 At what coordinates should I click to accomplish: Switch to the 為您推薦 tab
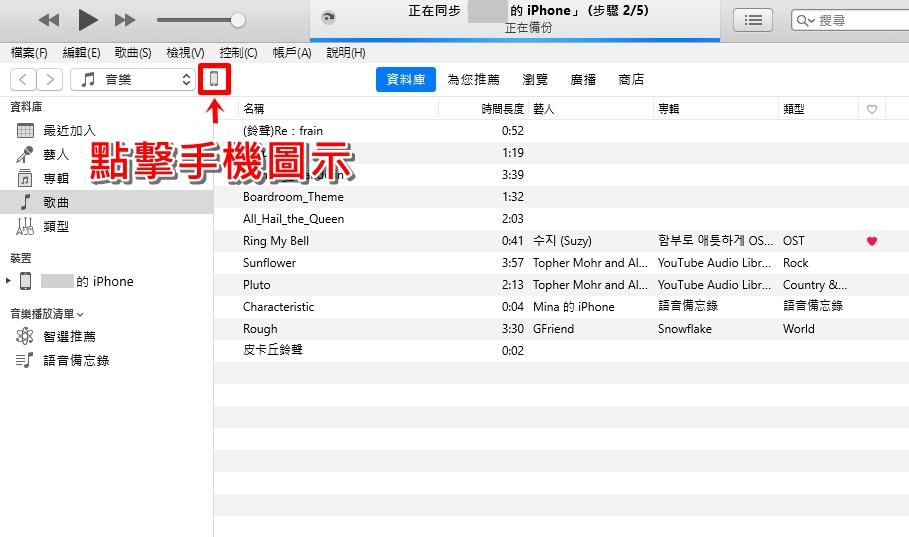click(x=473, y=79)
